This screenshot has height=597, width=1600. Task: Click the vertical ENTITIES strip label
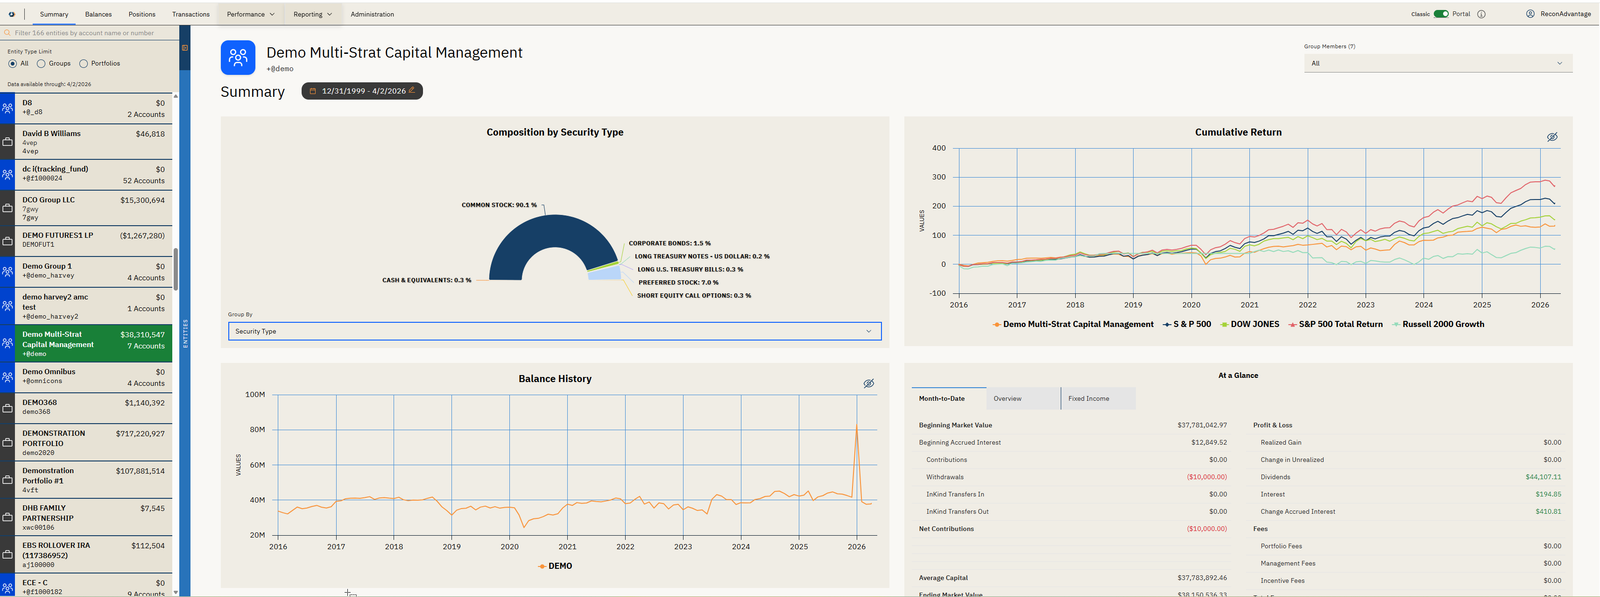(x=185, y=334)
